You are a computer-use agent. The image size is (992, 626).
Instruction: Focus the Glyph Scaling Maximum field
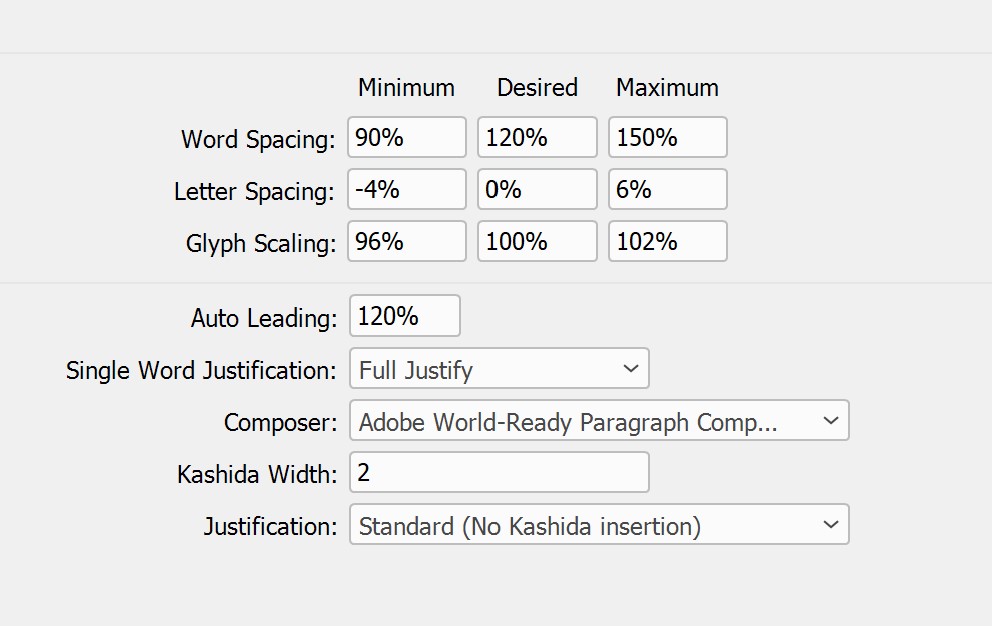tap(667, 242)
